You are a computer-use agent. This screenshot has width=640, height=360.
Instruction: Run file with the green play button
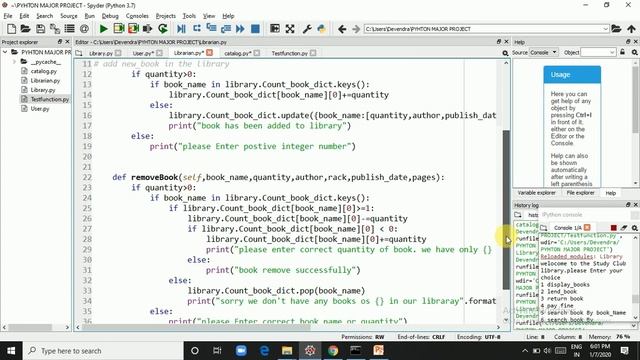click(103, 29)
